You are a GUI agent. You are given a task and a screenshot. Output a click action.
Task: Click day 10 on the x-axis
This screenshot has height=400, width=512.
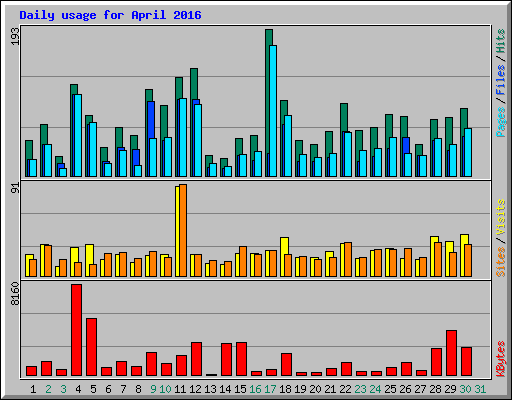point(165,389)
